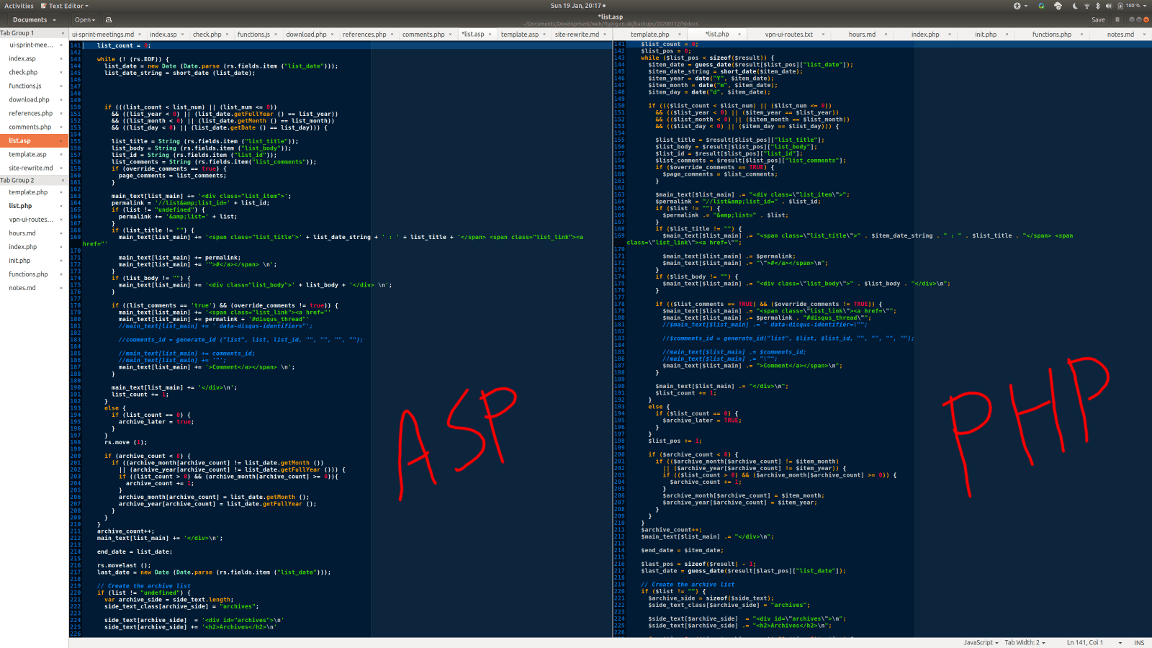This screenshot has height=648, width=1152.
Task: Click the Save button
Action: tap(1098, 20)
